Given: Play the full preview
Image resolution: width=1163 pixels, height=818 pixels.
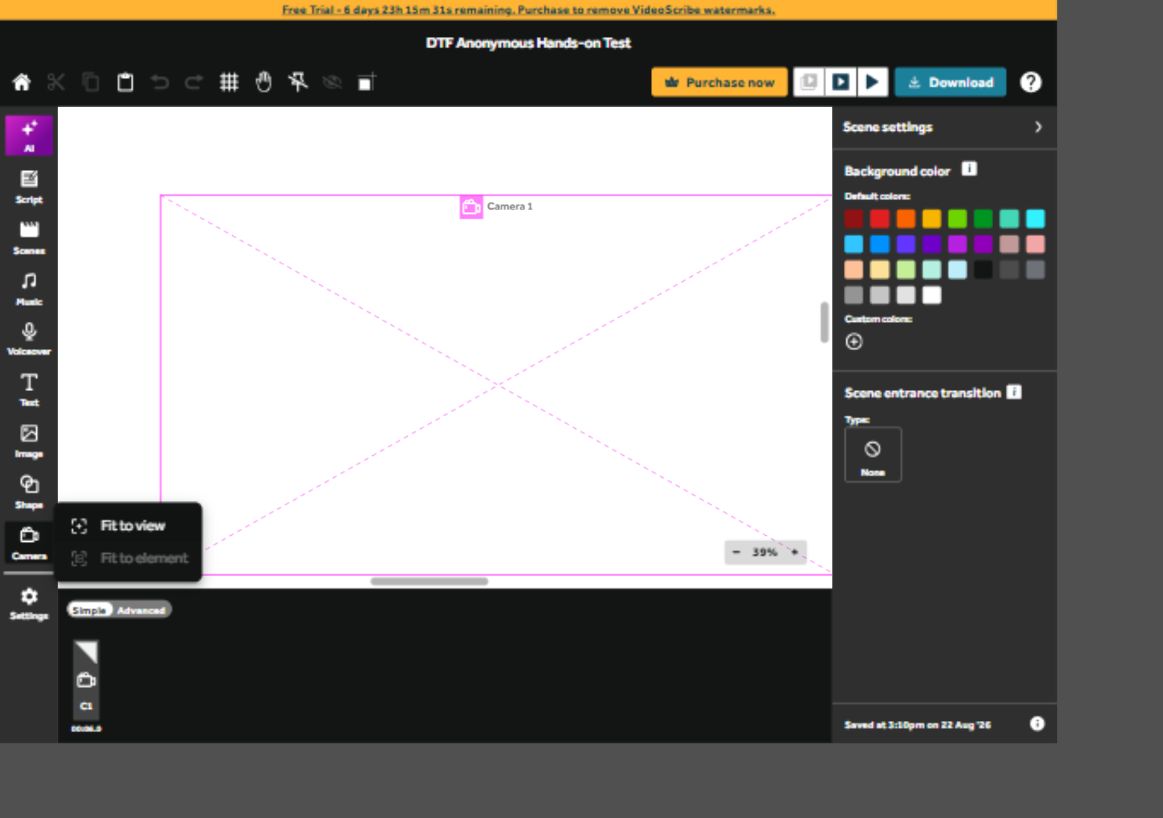Looking at the screenshot, I should 873,82.
